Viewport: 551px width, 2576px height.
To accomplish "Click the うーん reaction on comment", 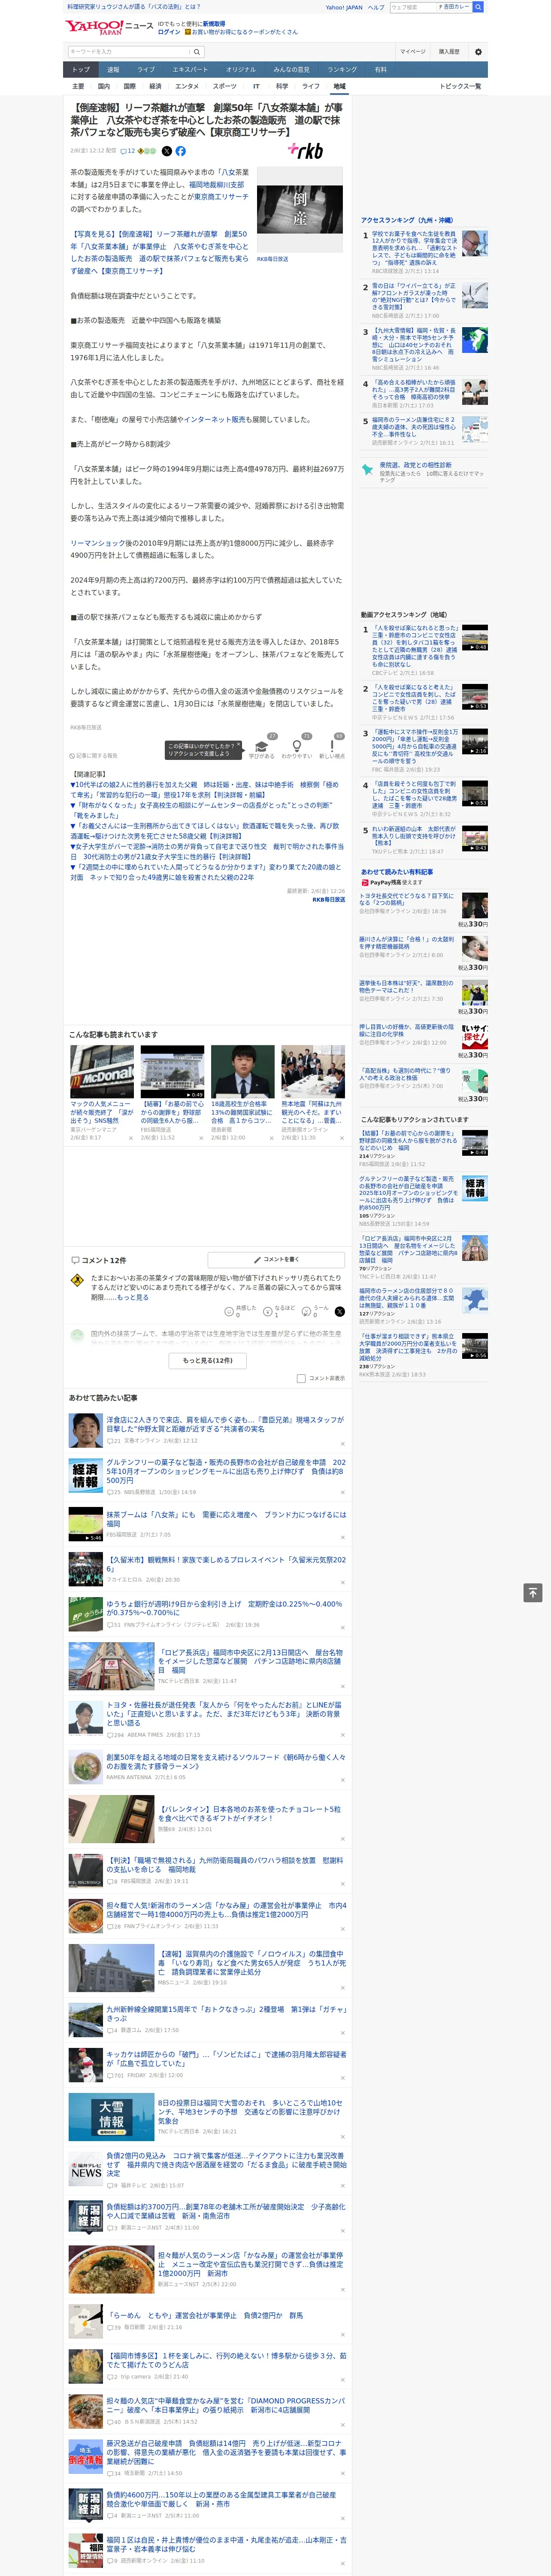I will (316, 1311).
